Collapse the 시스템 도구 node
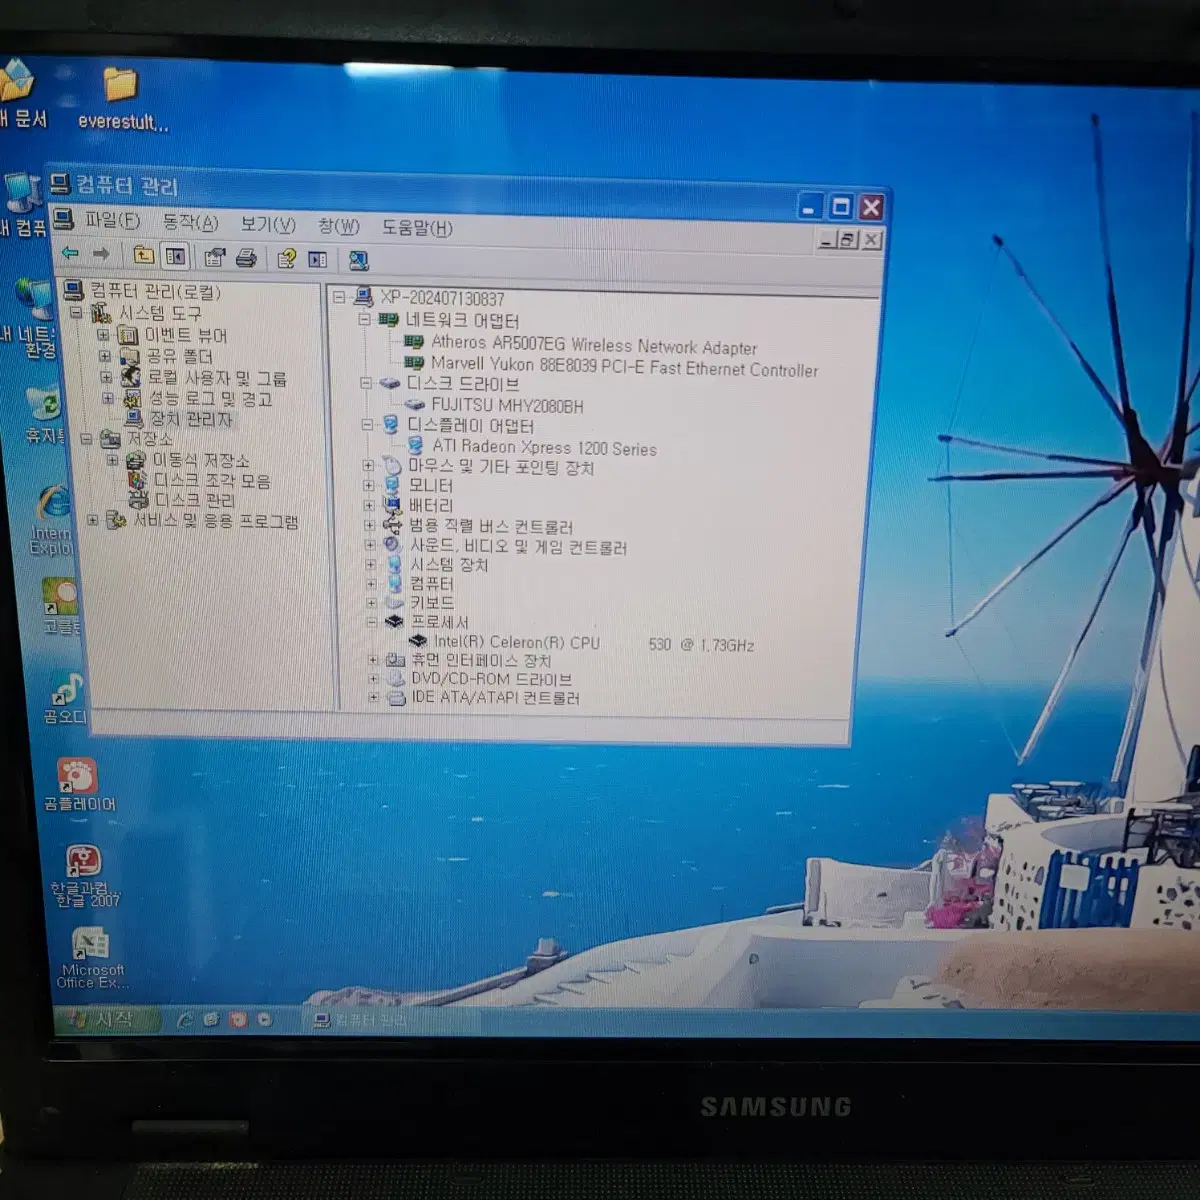The width and height of the screenshot is (1200, 1200). 76,312
